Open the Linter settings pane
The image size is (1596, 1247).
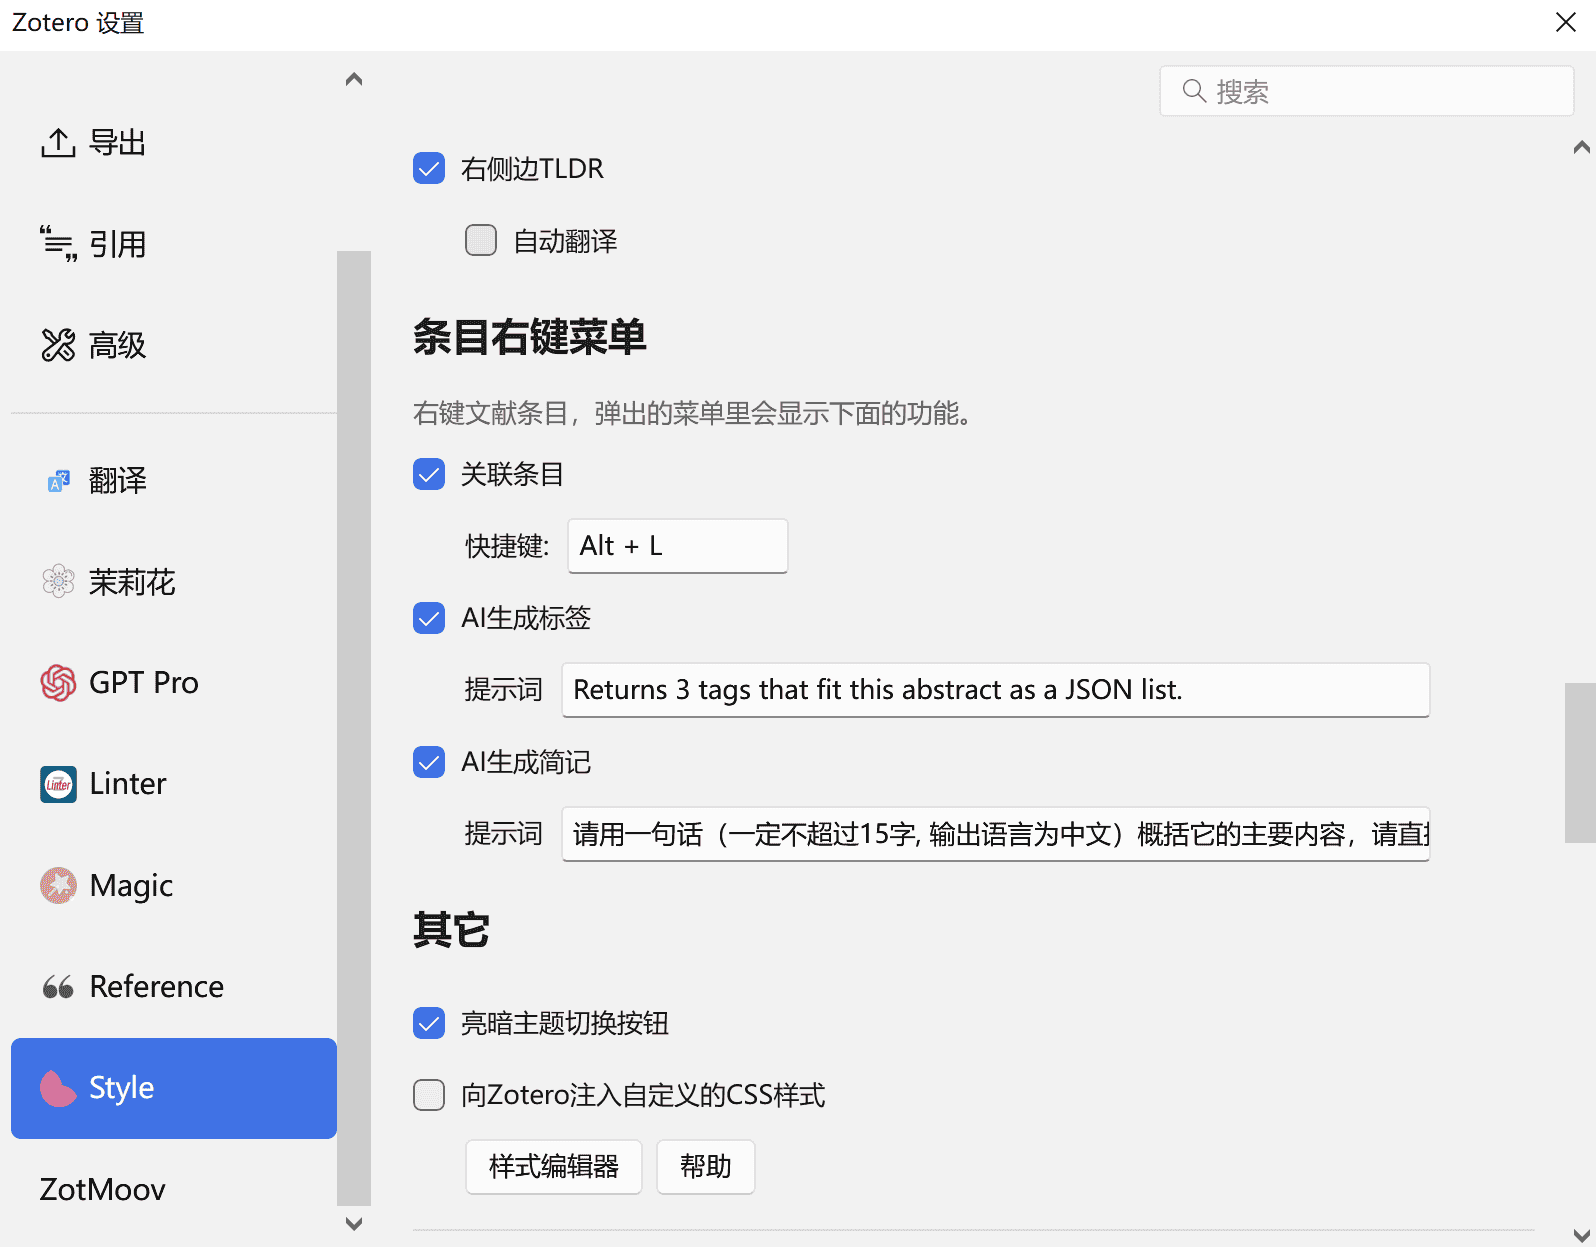coord(174,784)
